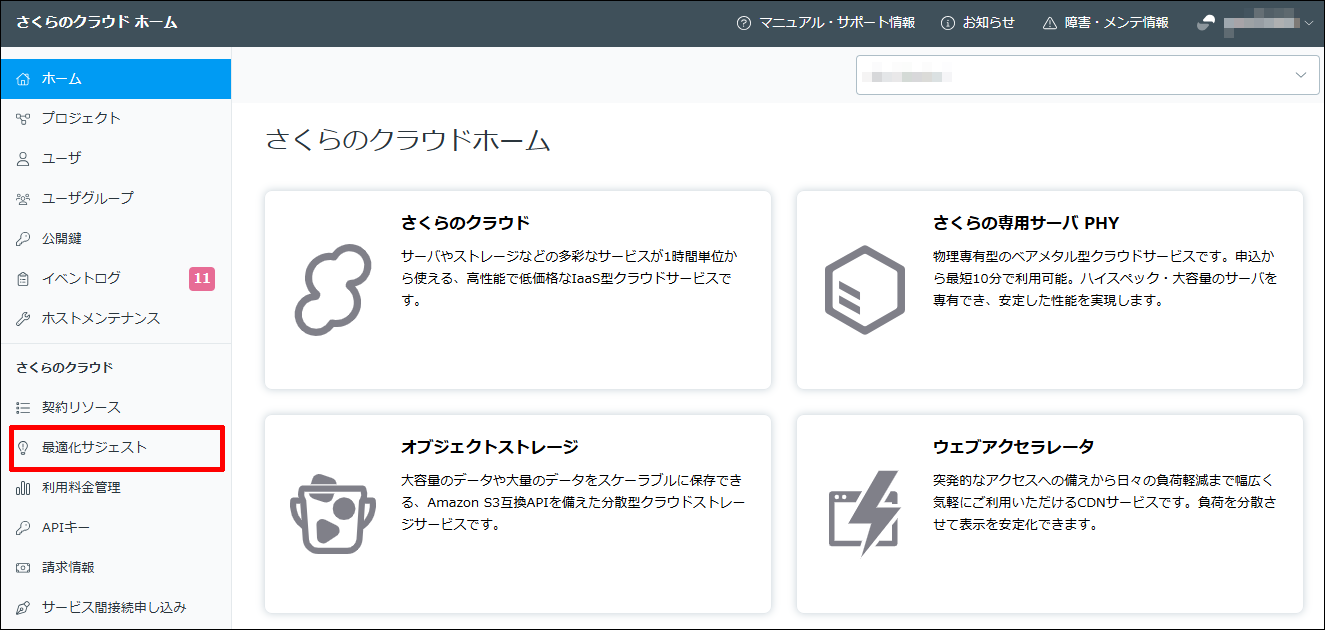Click the Sakura Cloud logo icon

click(x=334, y=290)
